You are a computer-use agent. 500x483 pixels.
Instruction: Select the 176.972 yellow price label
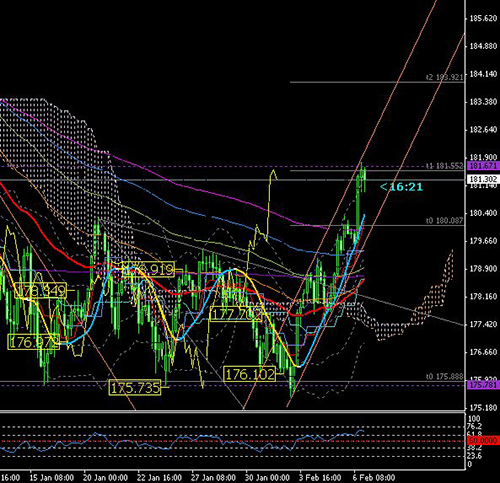[x=34, y=342]
